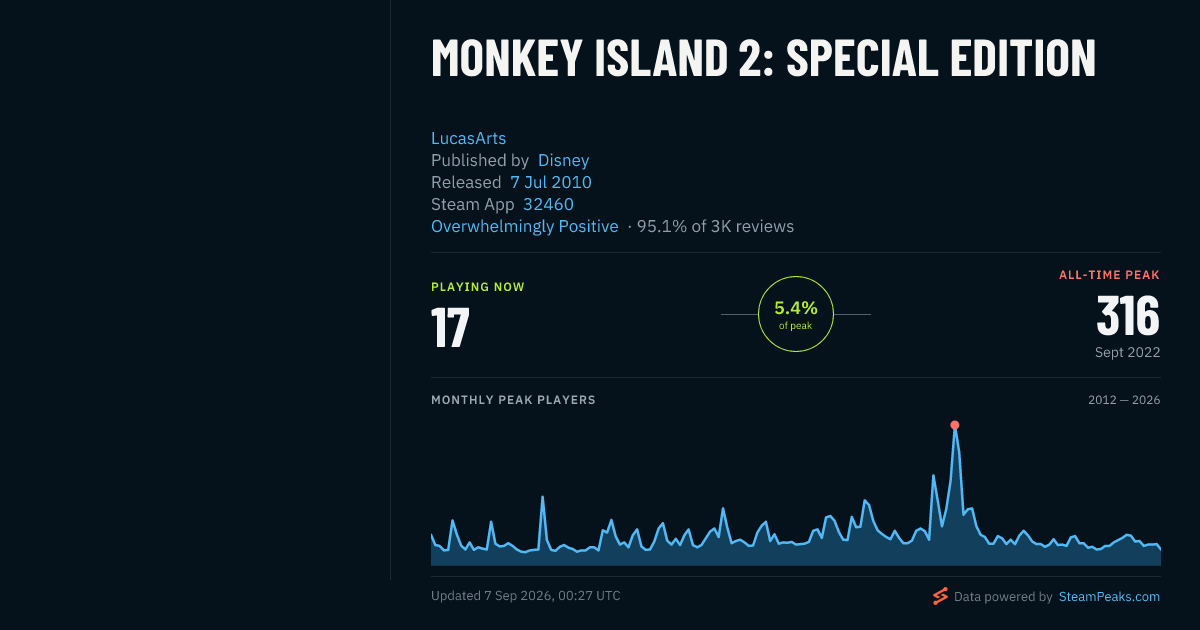Open Steam App ID 32460
The height and width of the screenshot is (630, 1200).
548,204
